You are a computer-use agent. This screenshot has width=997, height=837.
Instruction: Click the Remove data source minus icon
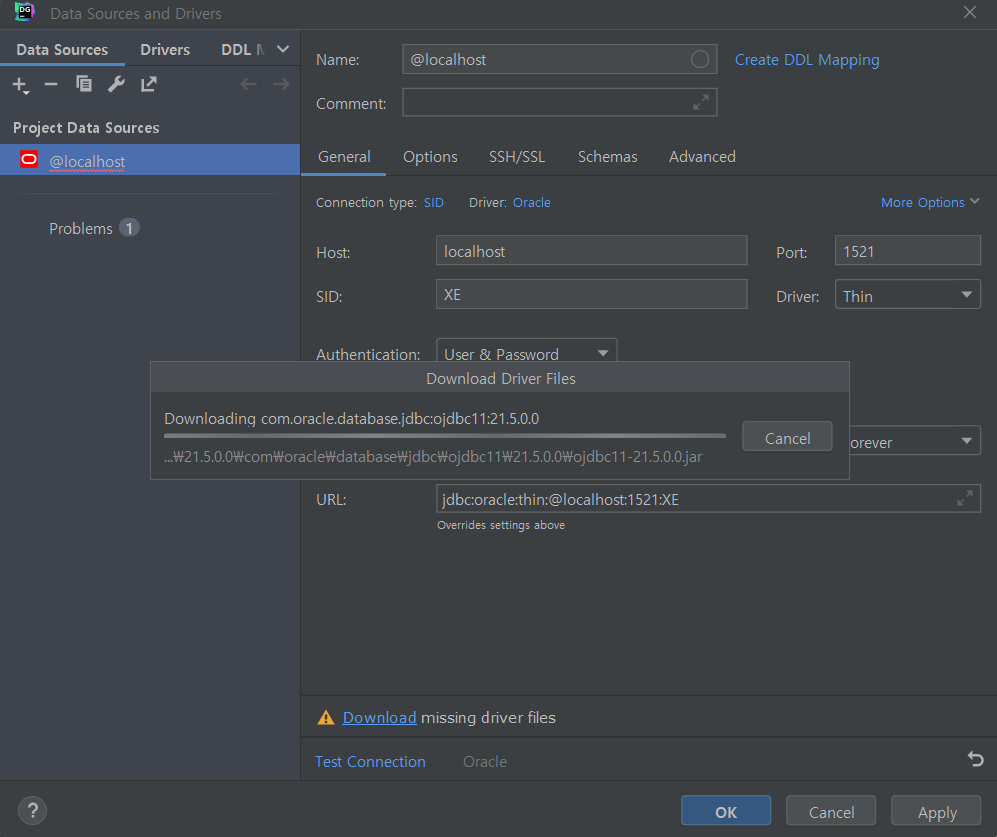point(51,84)
